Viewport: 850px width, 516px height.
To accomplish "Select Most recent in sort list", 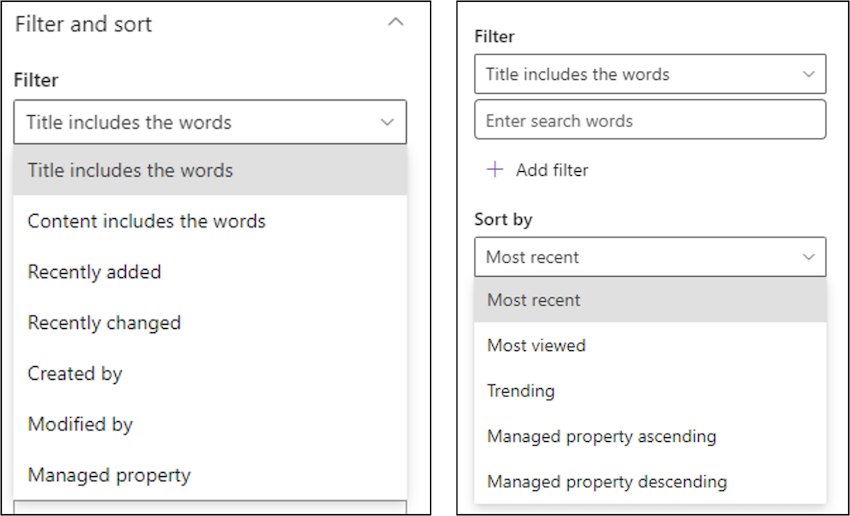I will [650, 300].
